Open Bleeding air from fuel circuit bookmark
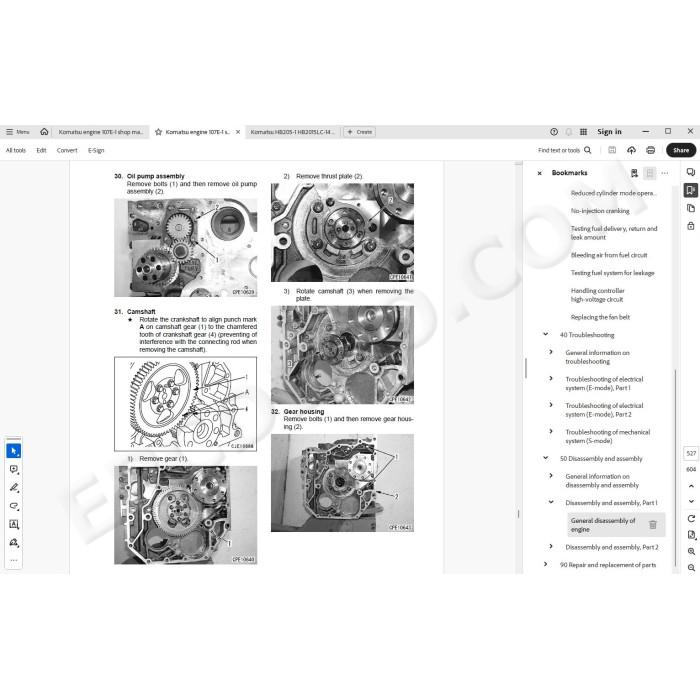The width and height of the screenshot is (700, 700). 609,255
